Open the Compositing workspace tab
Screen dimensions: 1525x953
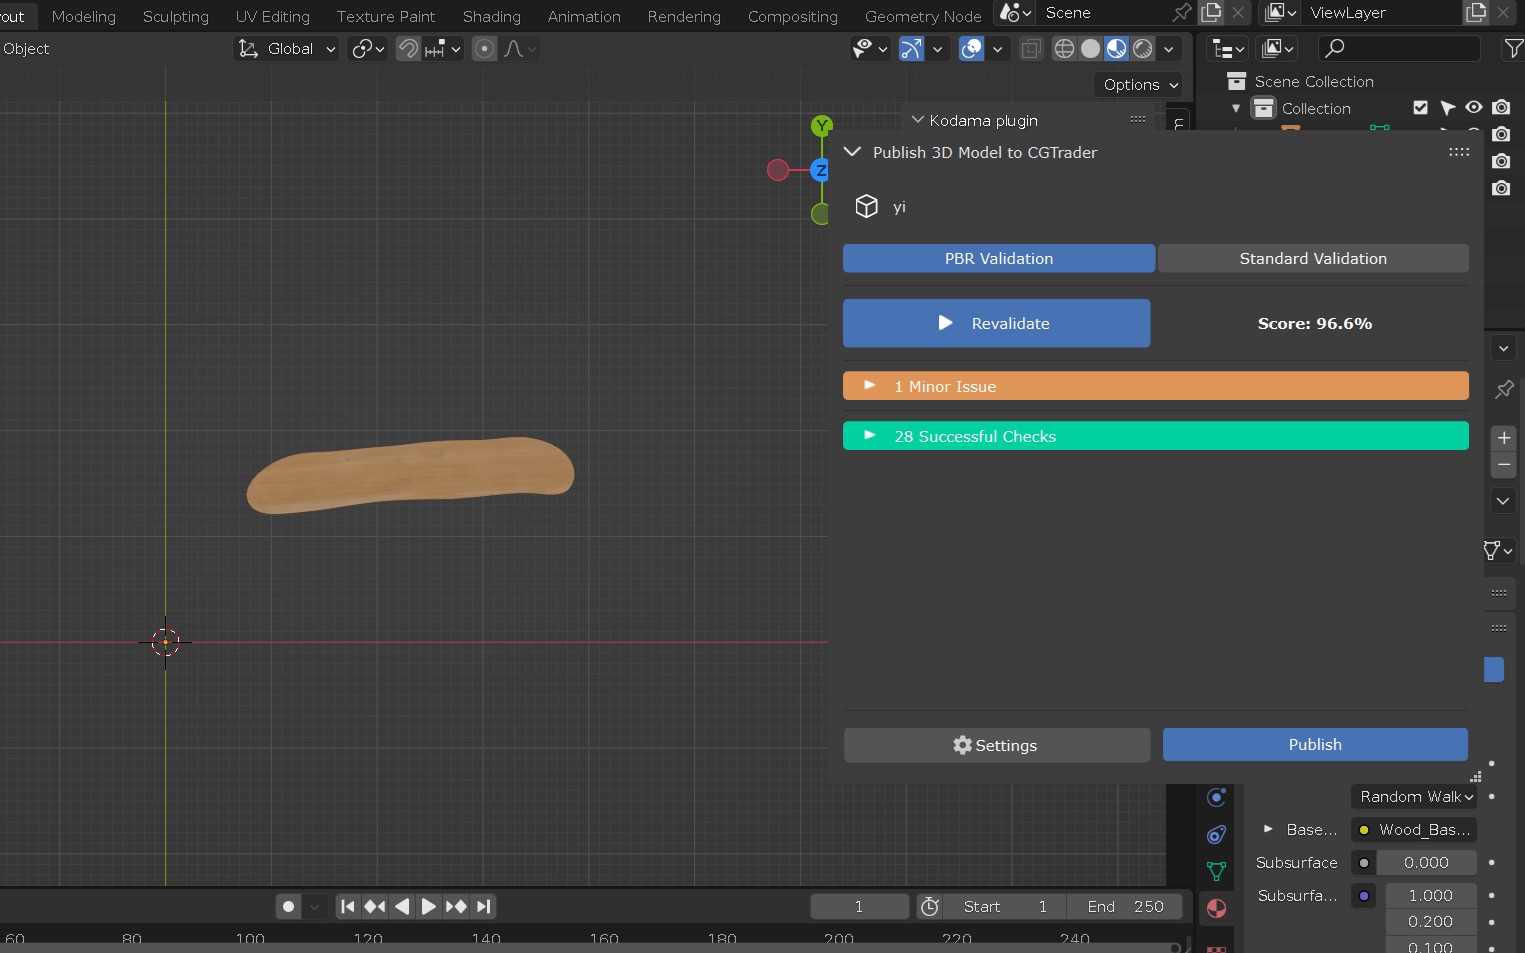click(793, 17)
